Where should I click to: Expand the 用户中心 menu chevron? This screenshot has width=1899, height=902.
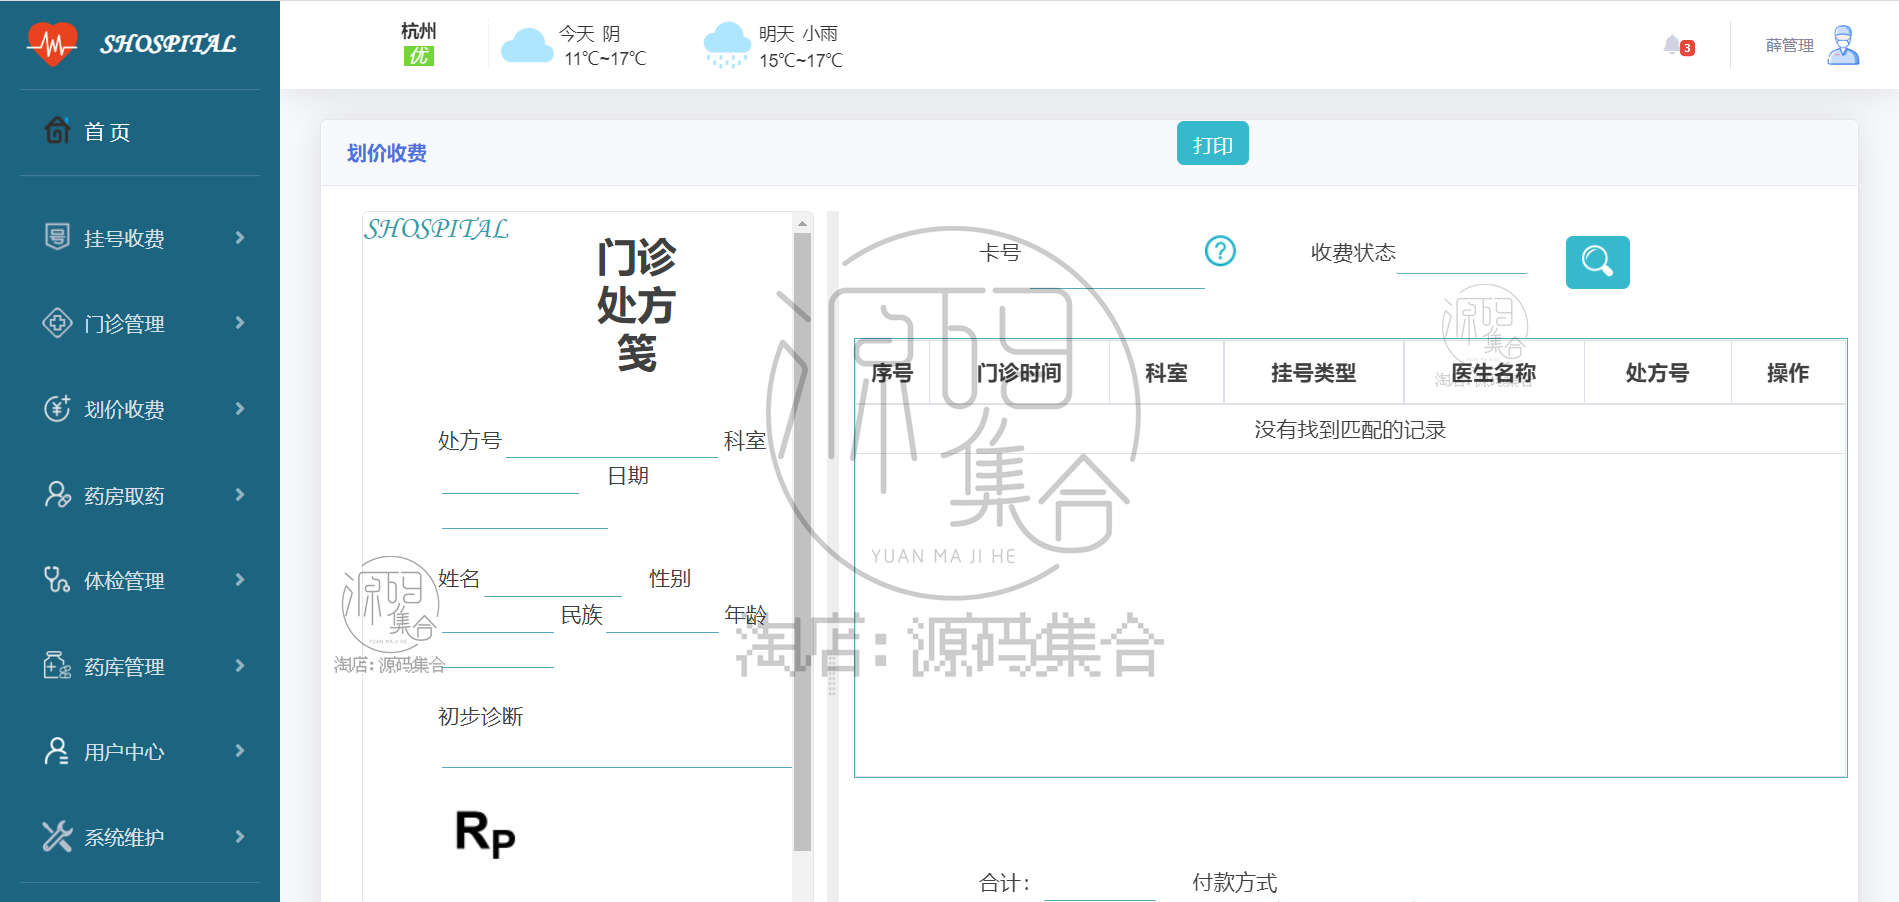click(240, 750)
